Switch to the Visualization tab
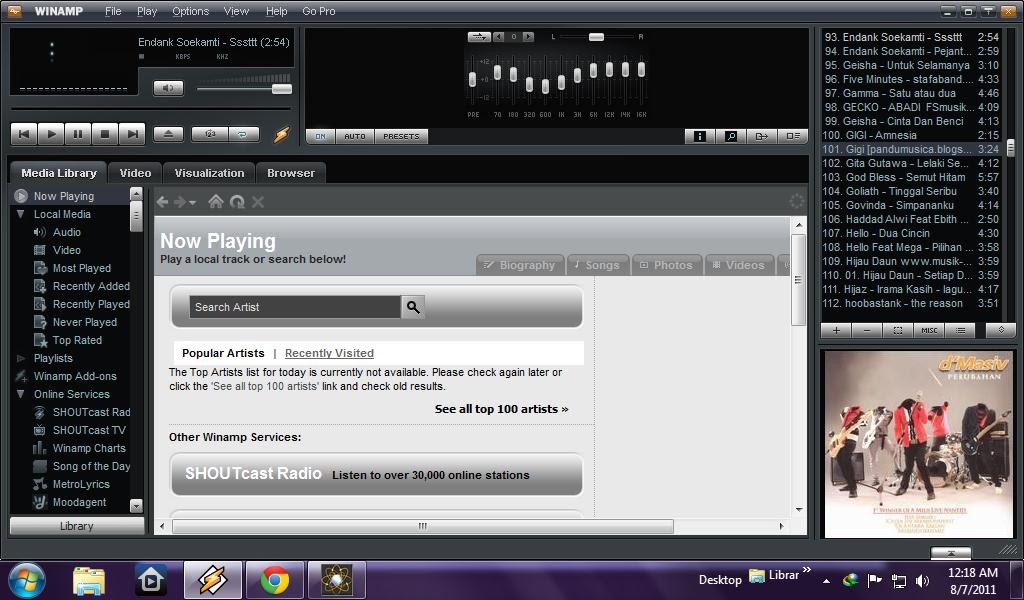1024x600 pixels. (209, 172)
